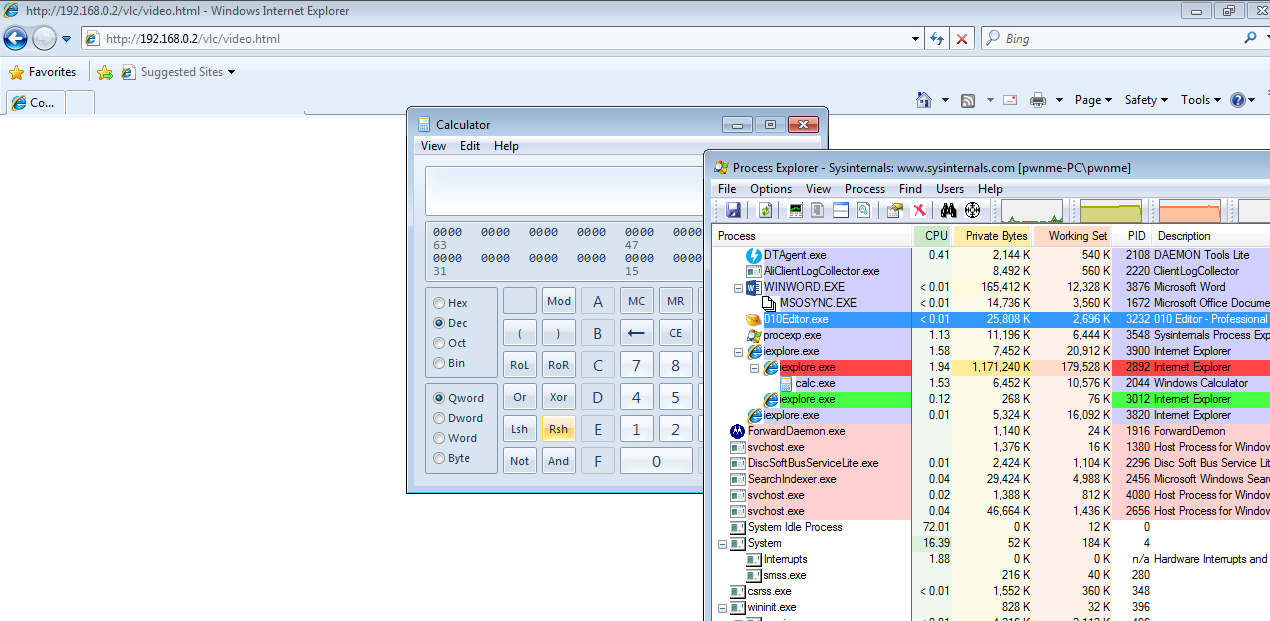Image resolution: width=1270 pixels, height=621 pixels.
Task: Open the Edit menu in Calculator
Action: point(470,146)
